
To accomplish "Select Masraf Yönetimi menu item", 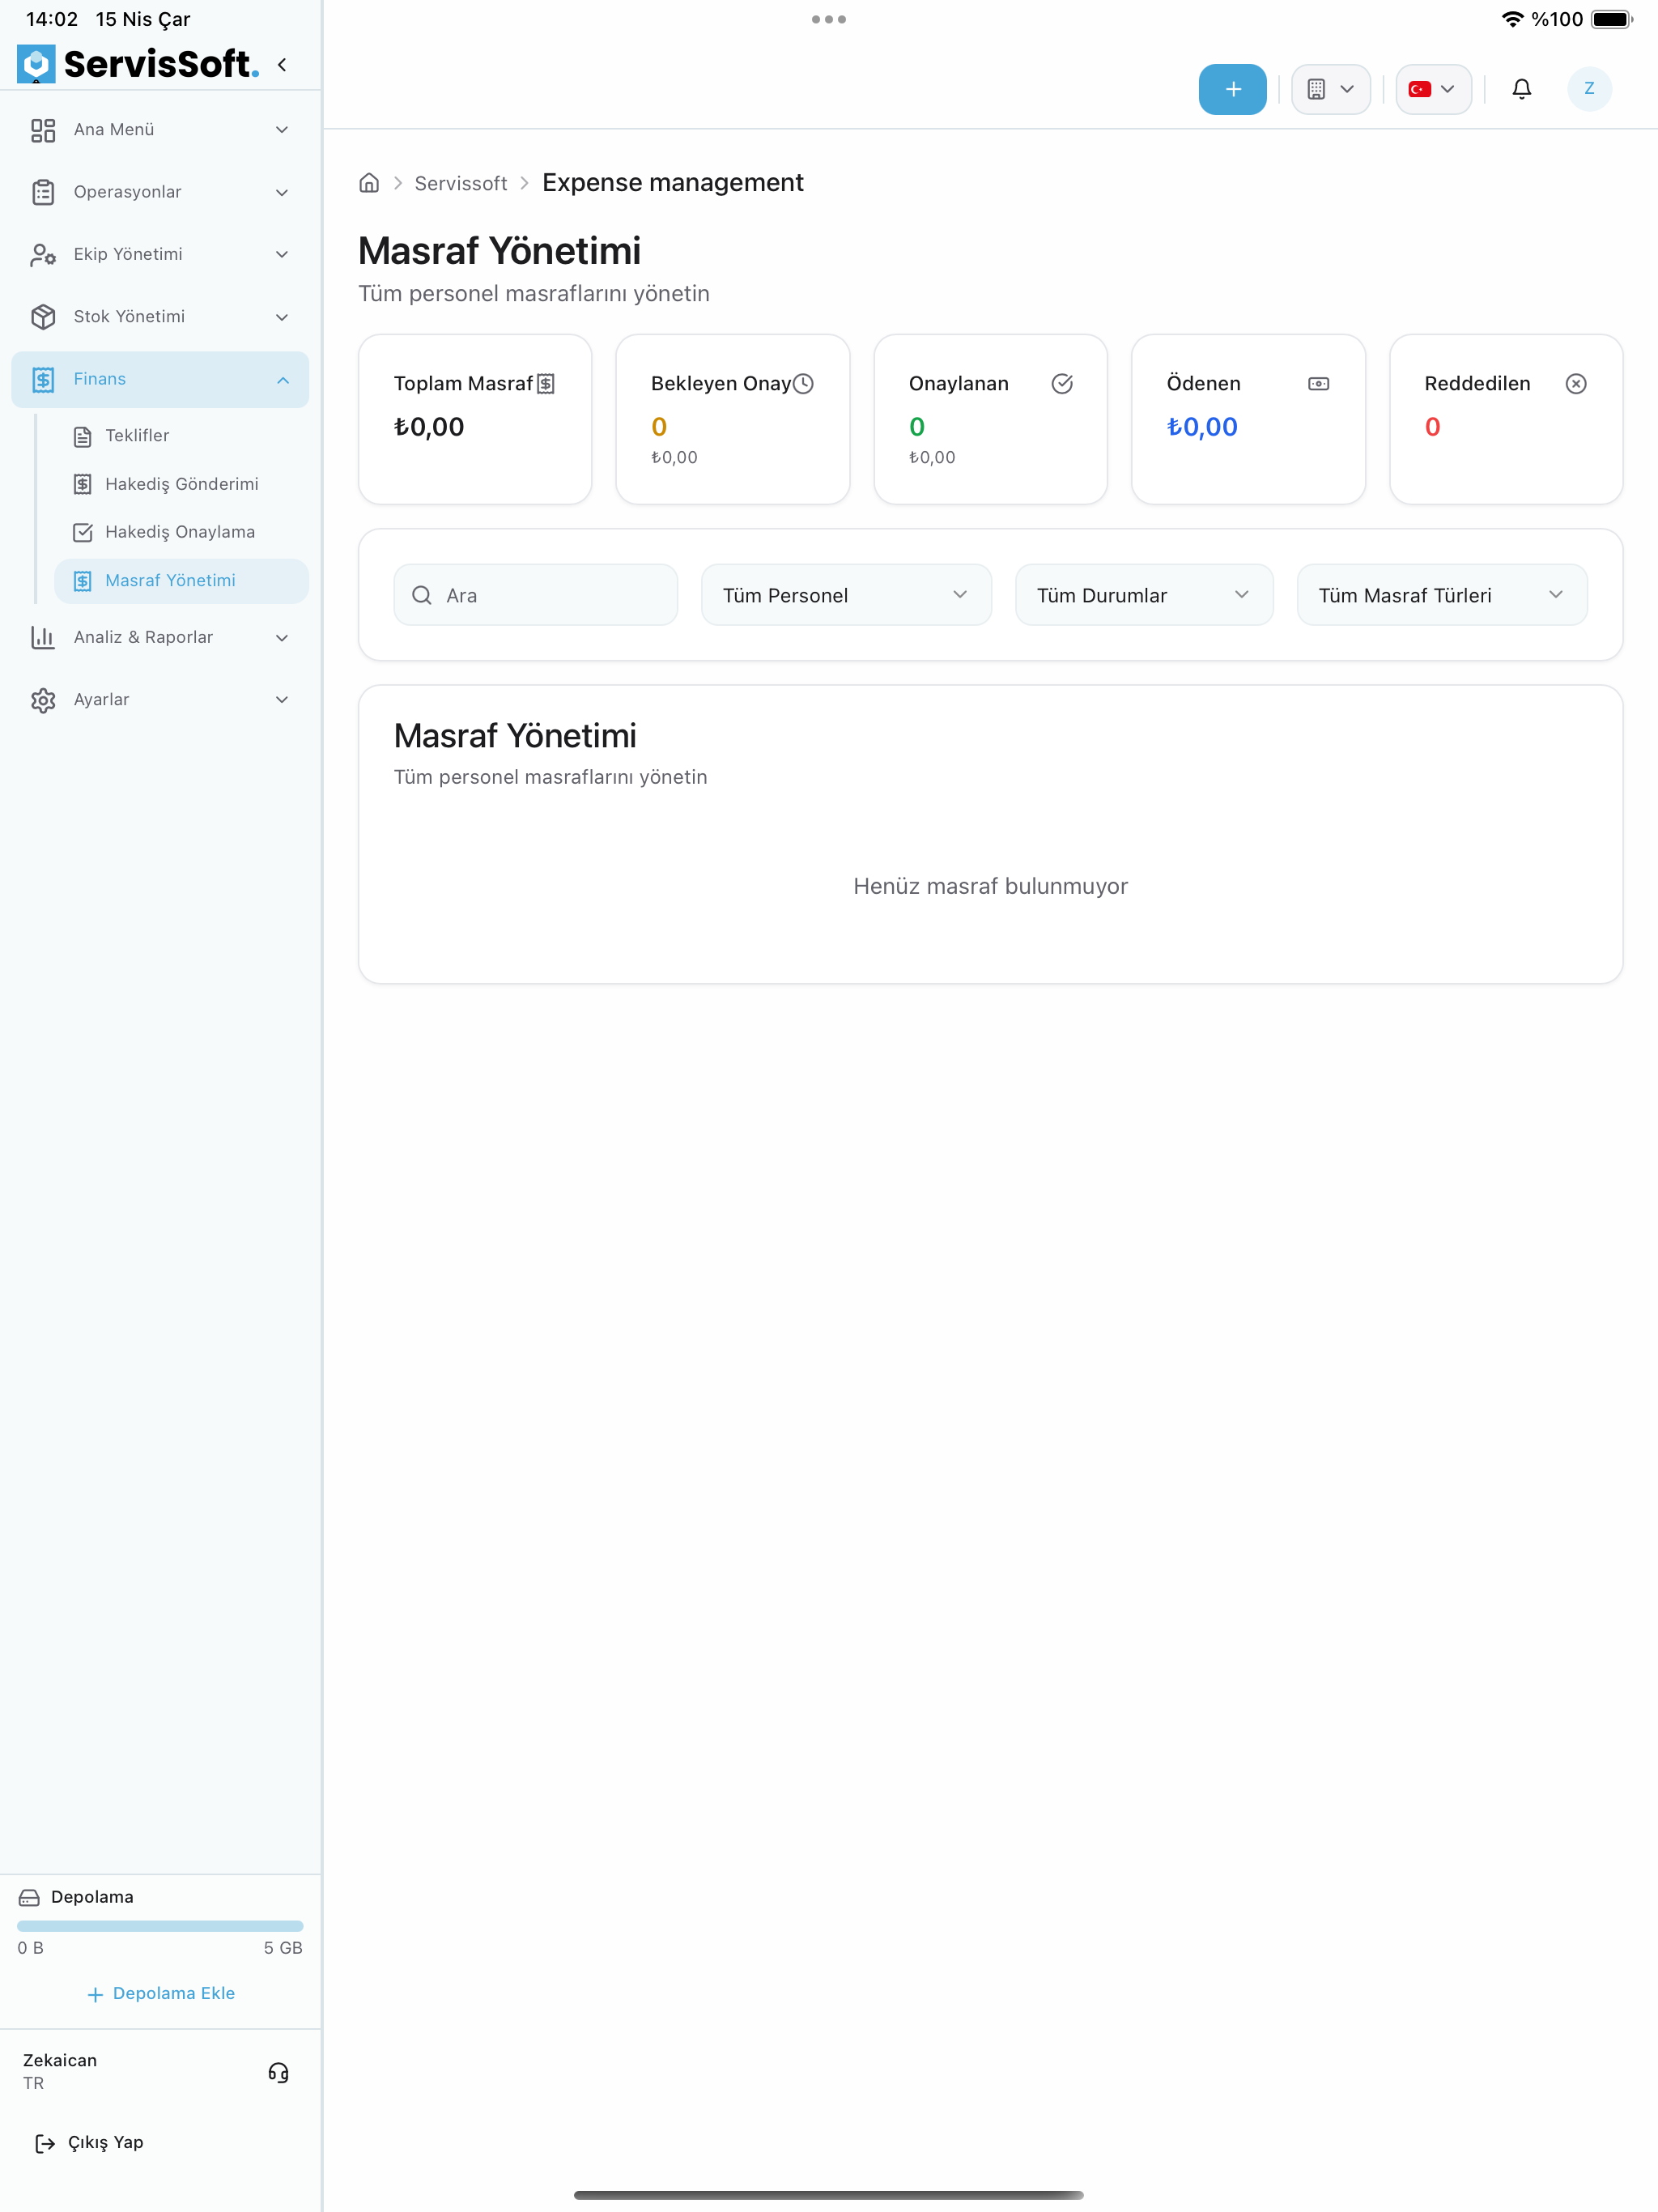I will pyautogui.click(x=181, y=581).
